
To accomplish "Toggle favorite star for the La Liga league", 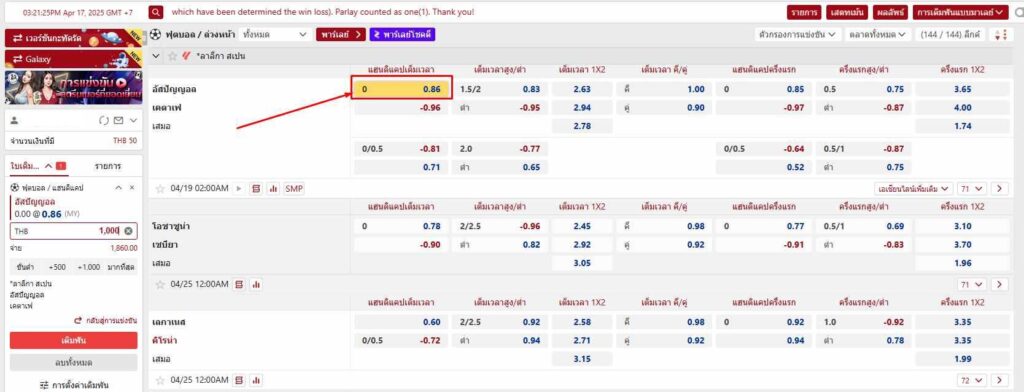I will pos(172,56).
